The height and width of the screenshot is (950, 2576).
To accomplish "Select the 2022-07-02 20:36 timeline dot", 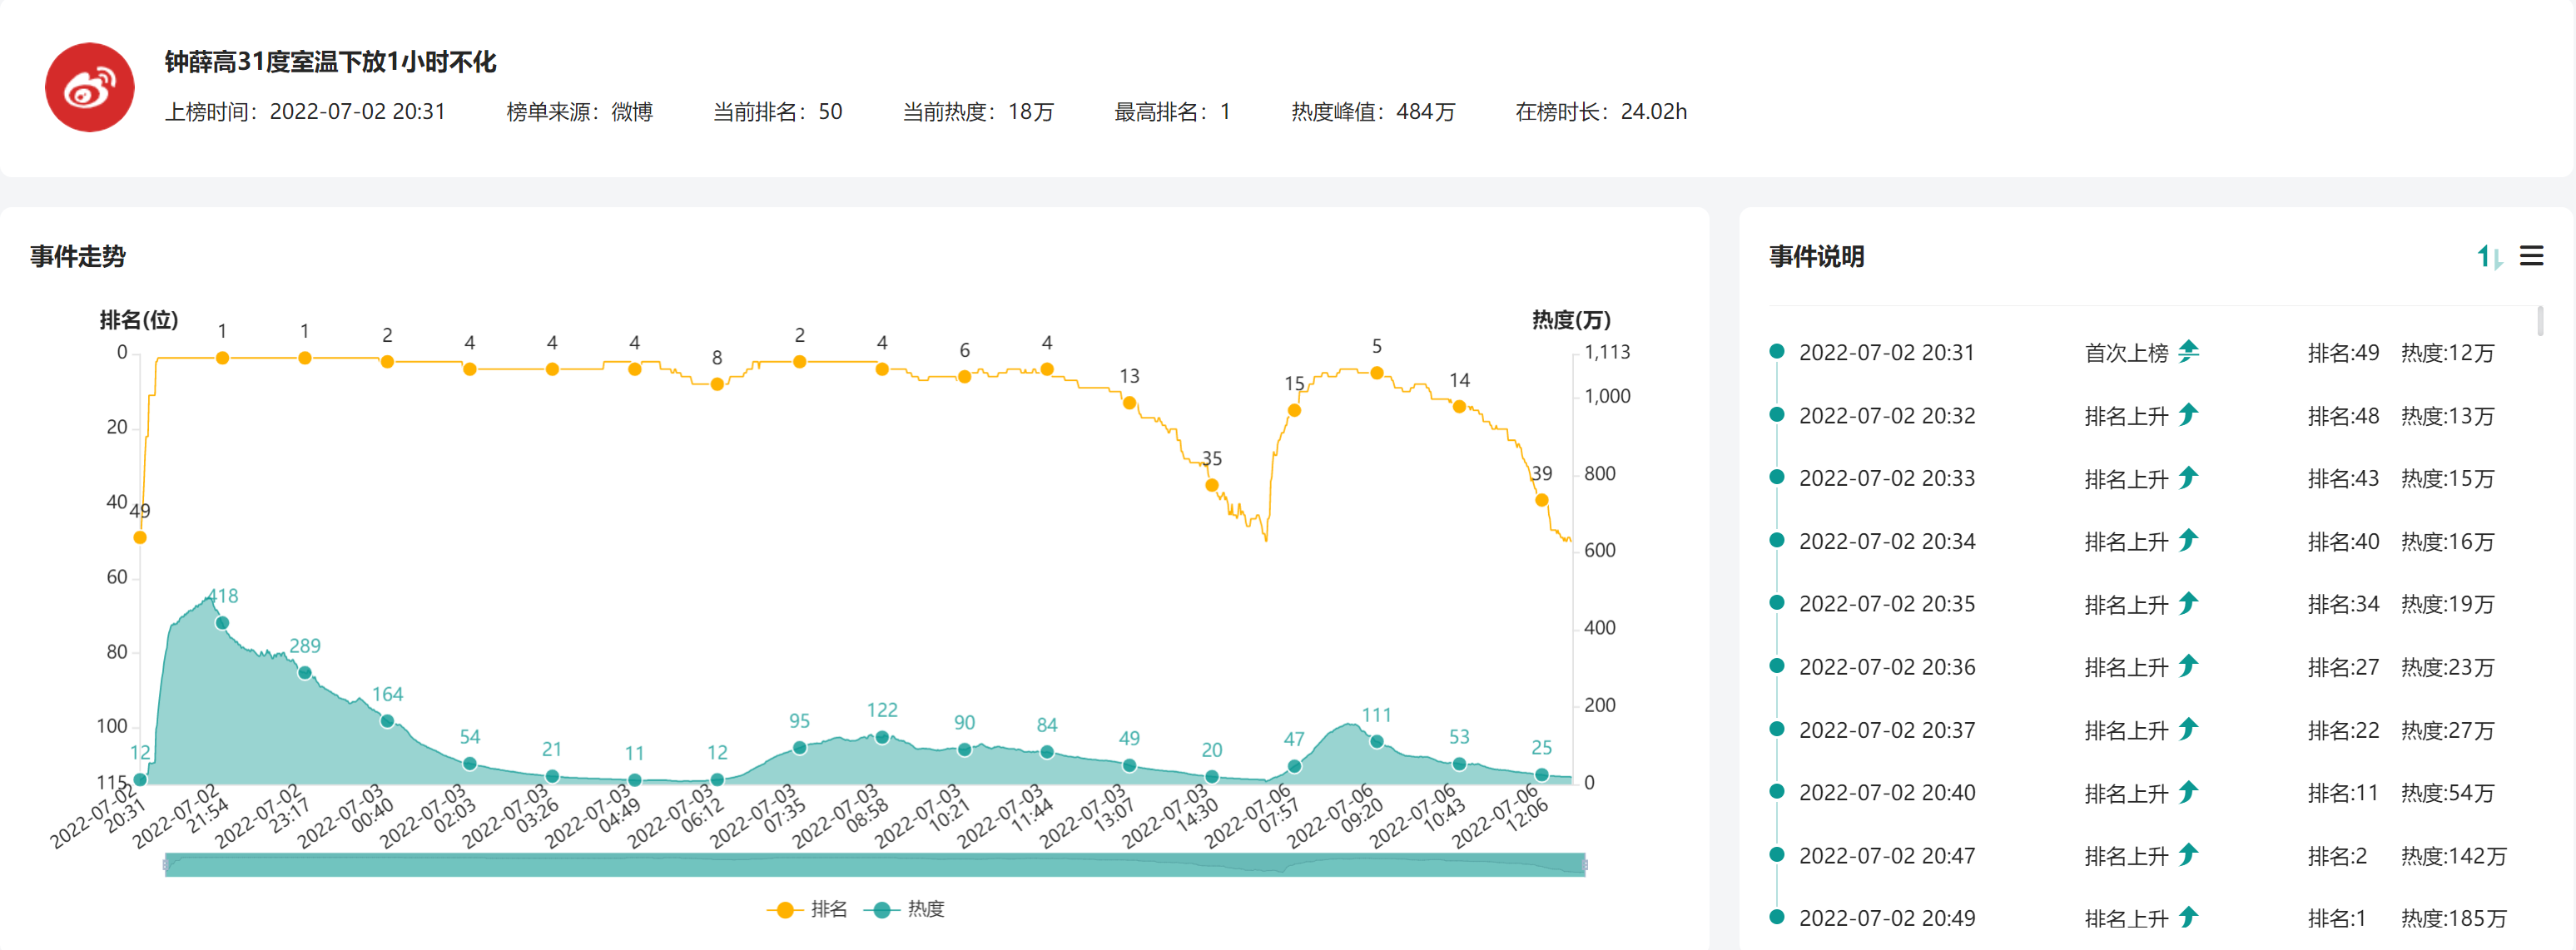I will (x=1776, y=666).
